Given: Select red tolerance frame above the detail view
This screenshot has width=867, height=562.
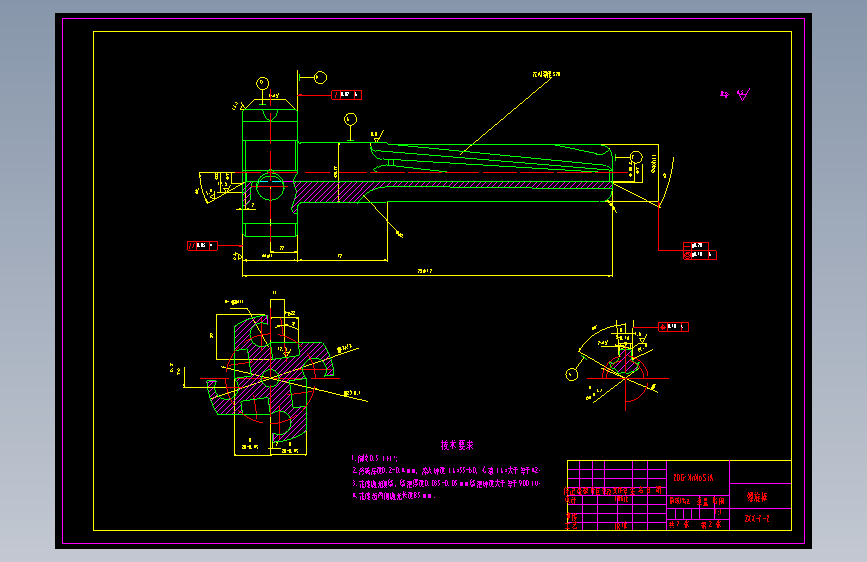Looking at the screenshot, I should coord(673,327).
